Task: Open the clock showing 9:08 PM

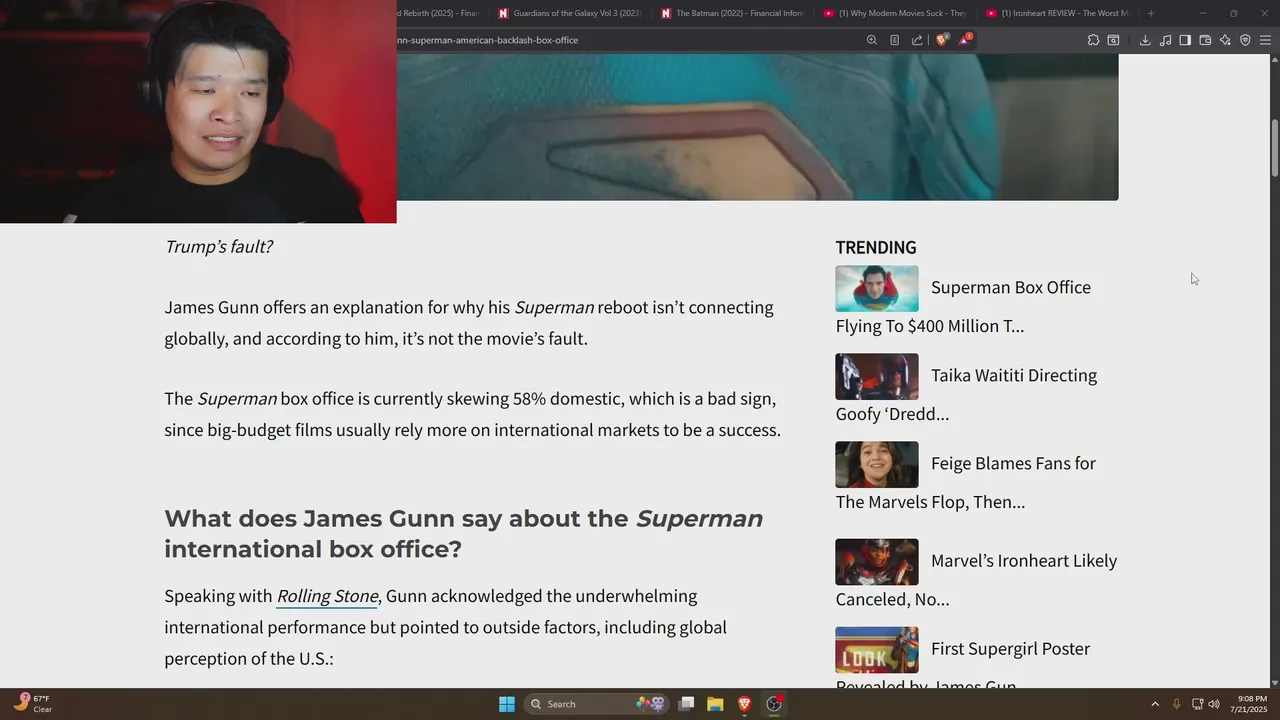Action: [x=1252, y=704]
